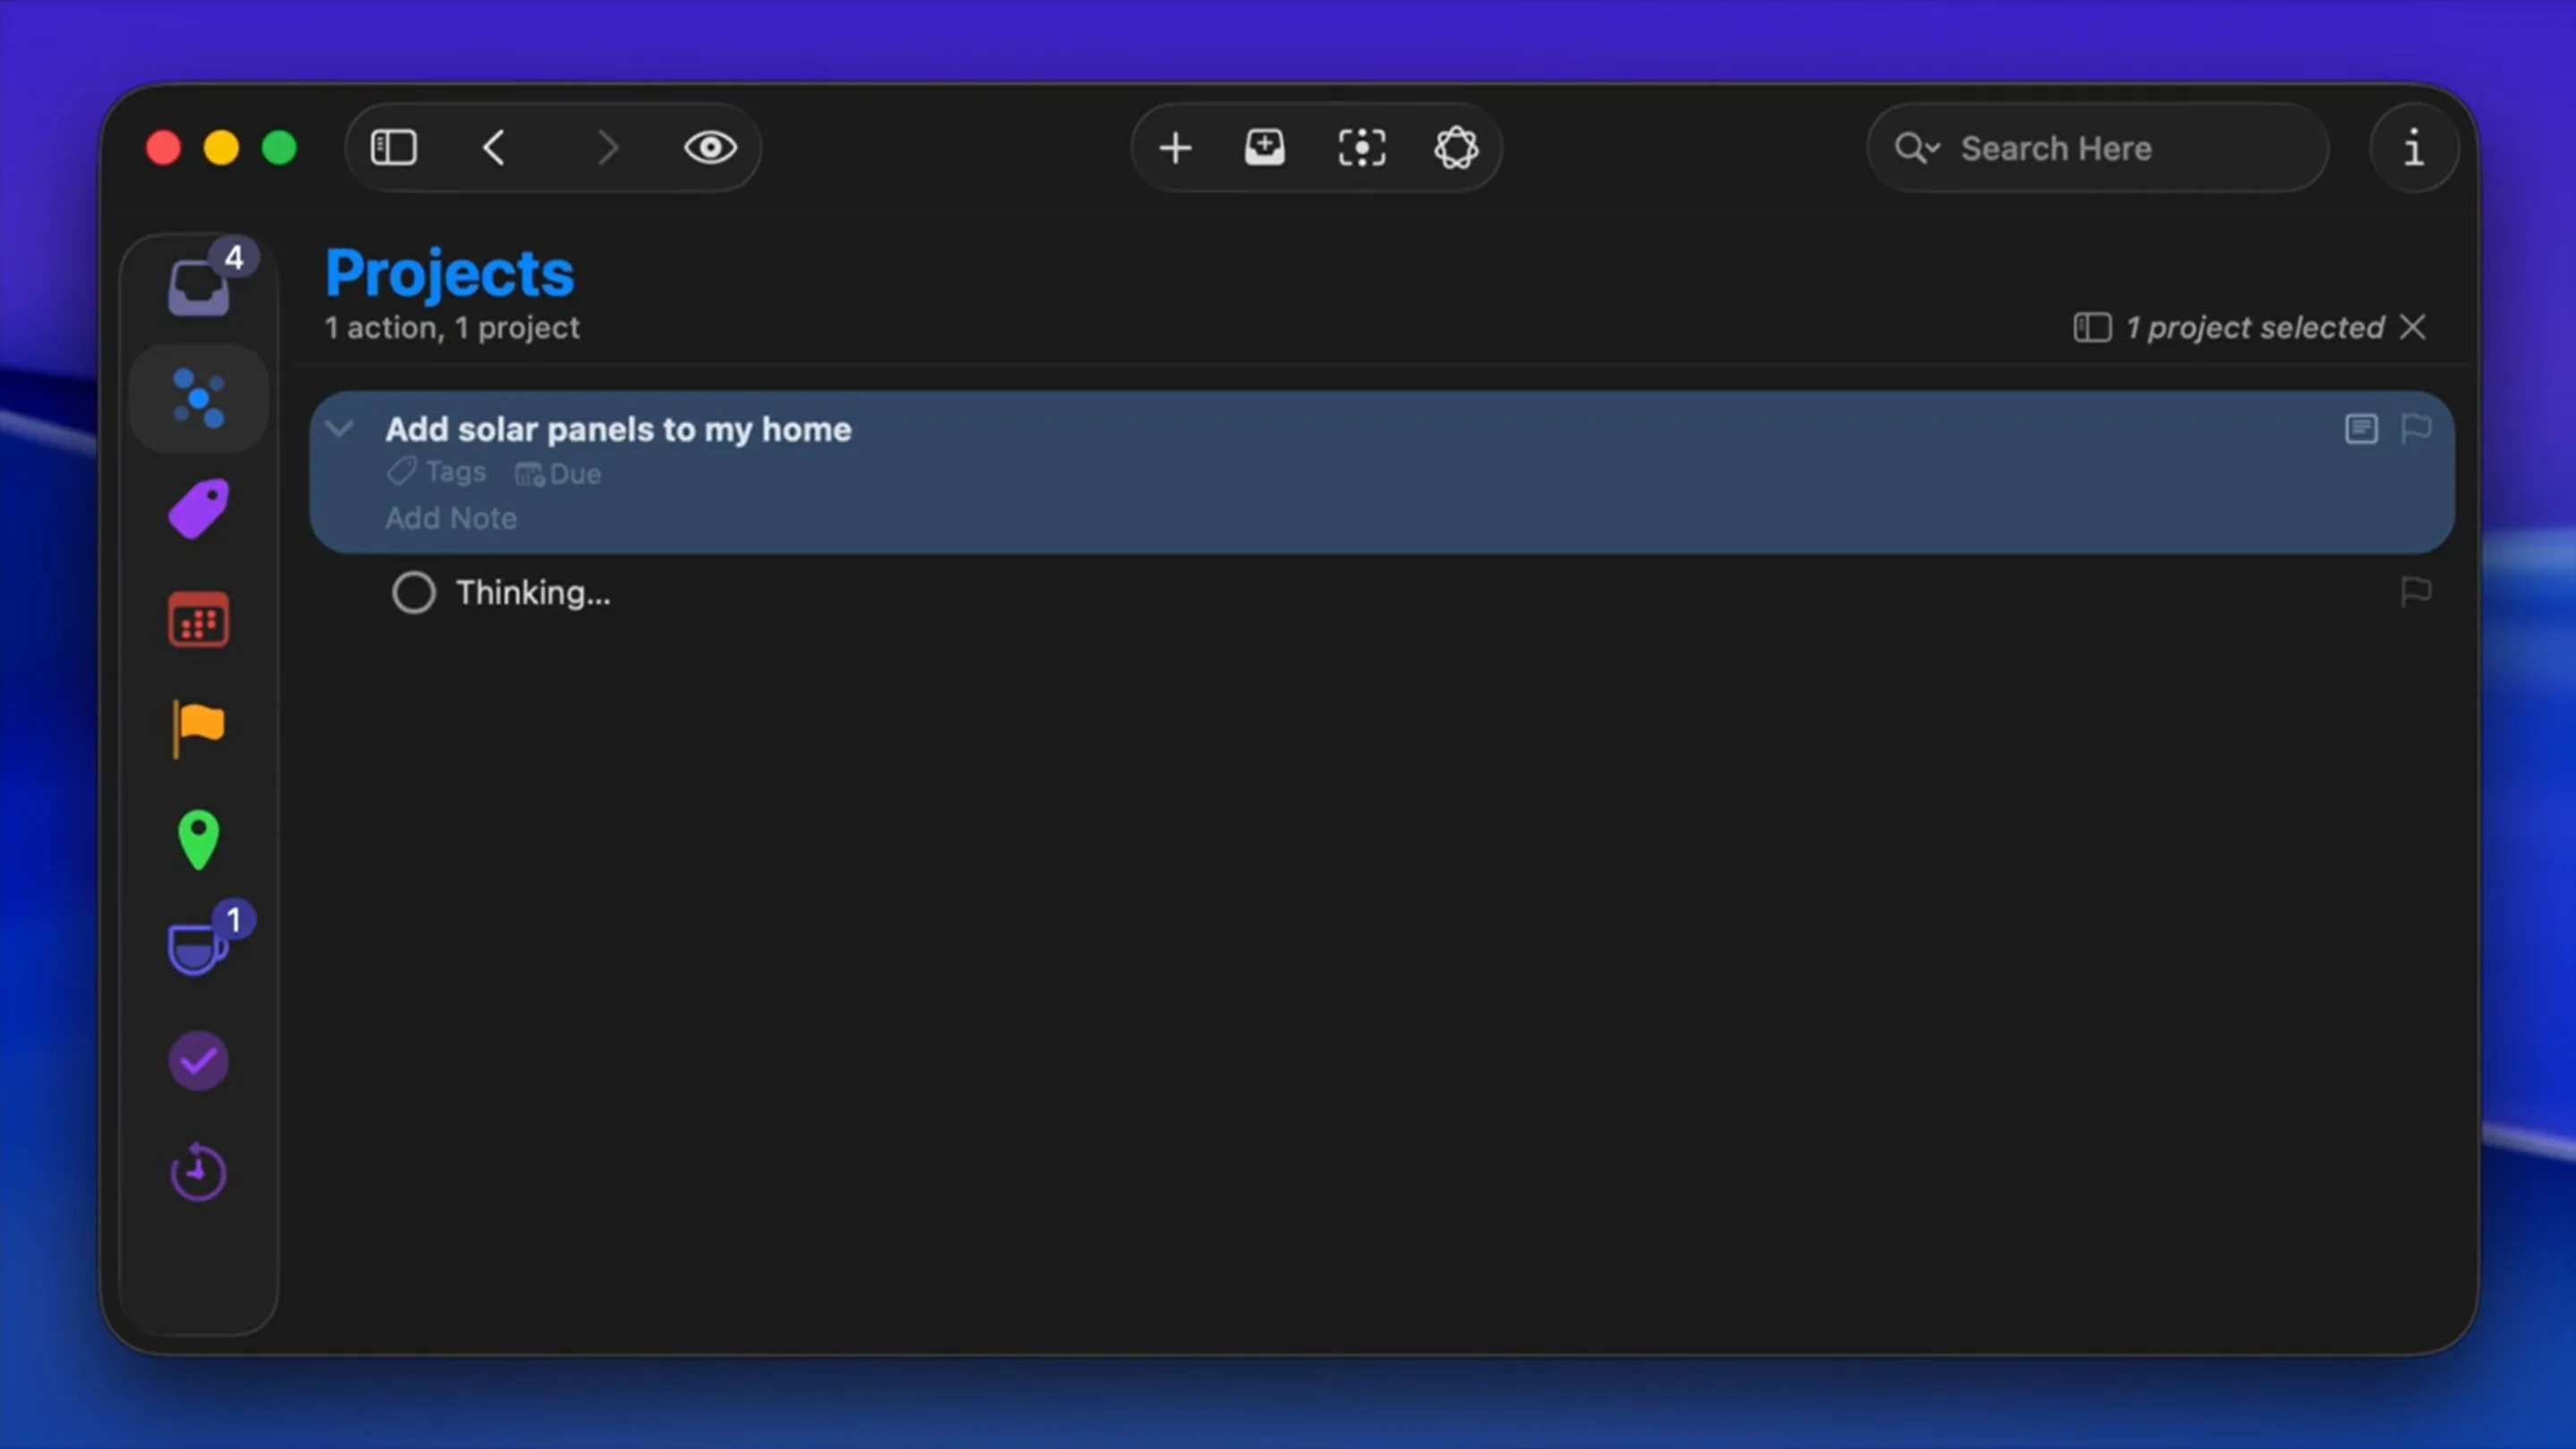Open the Tags perspective

tap(199, 508)
